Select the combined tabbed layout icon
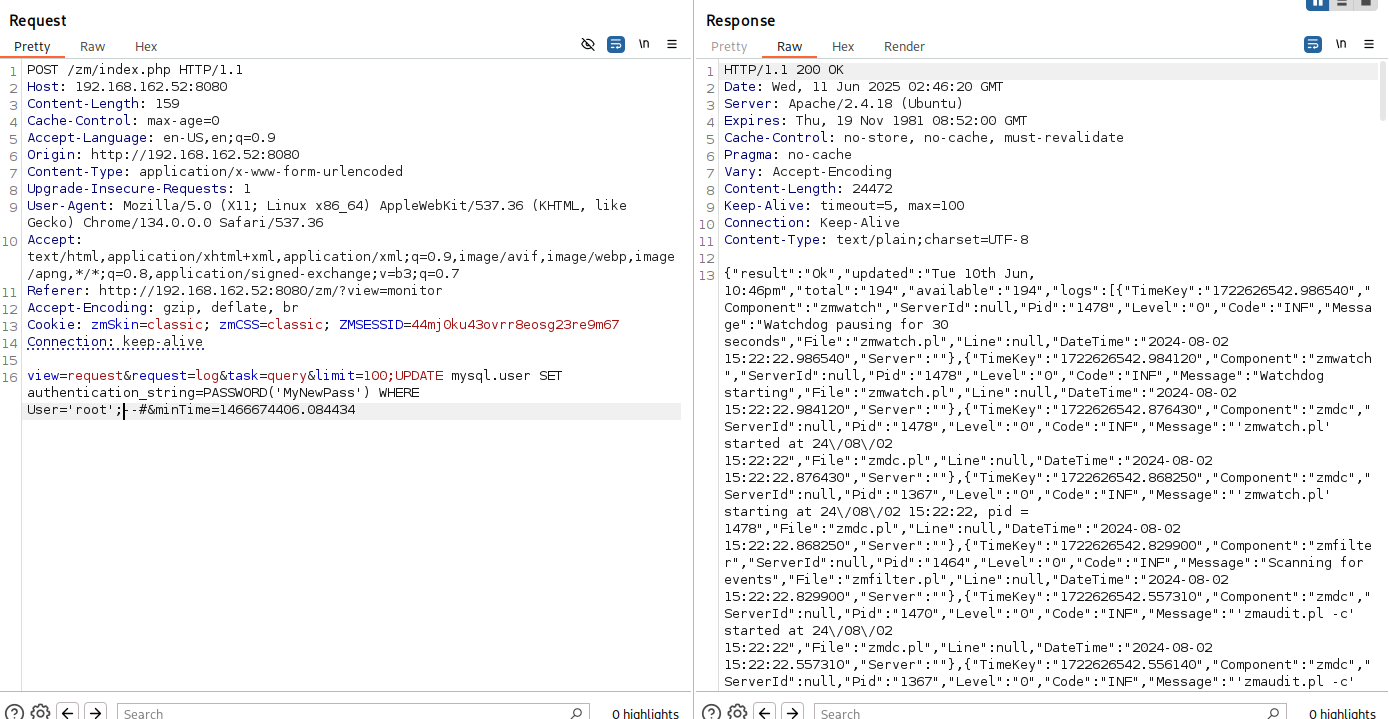The image size is (1389, 719). click(x=1366, y=4)
